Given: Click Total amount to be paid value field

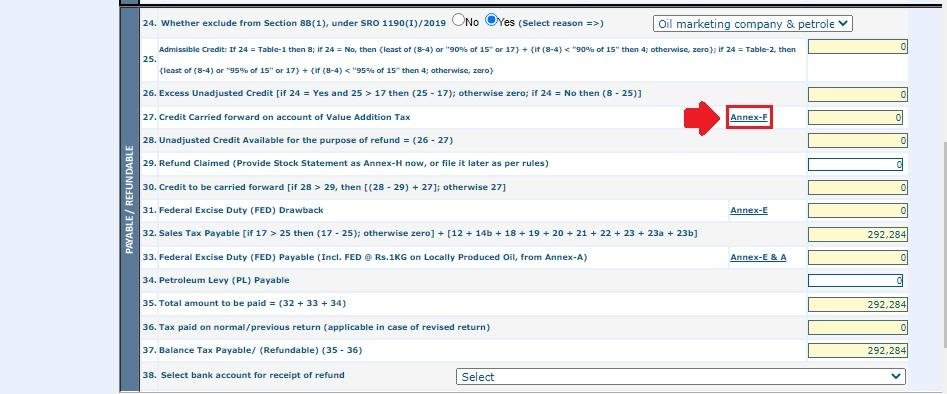Looking at the screenshot, I should 858,305.
